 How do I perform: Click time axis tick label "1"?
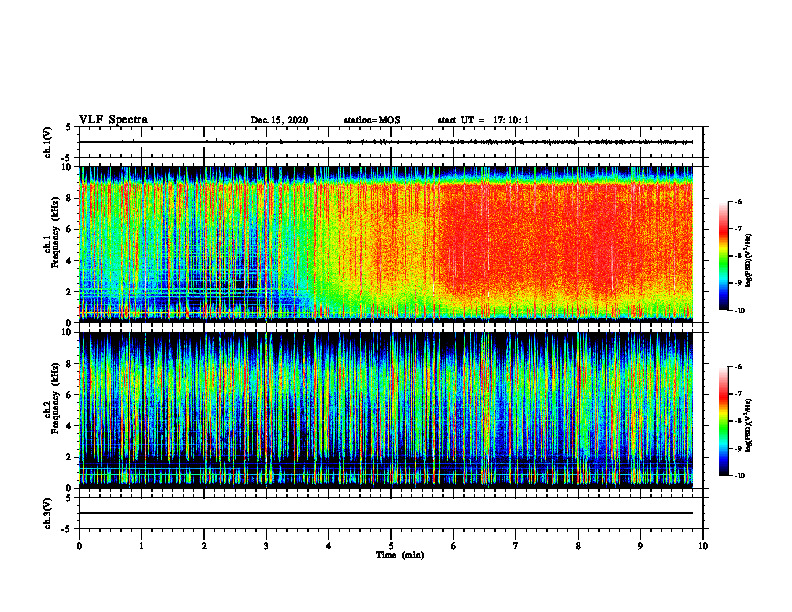pos(141,546)
